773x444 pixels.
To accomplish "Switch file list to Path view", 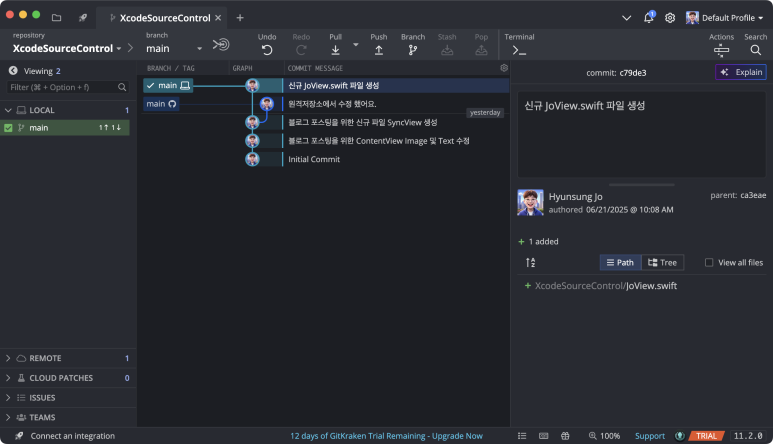I will tap(620, 263).
